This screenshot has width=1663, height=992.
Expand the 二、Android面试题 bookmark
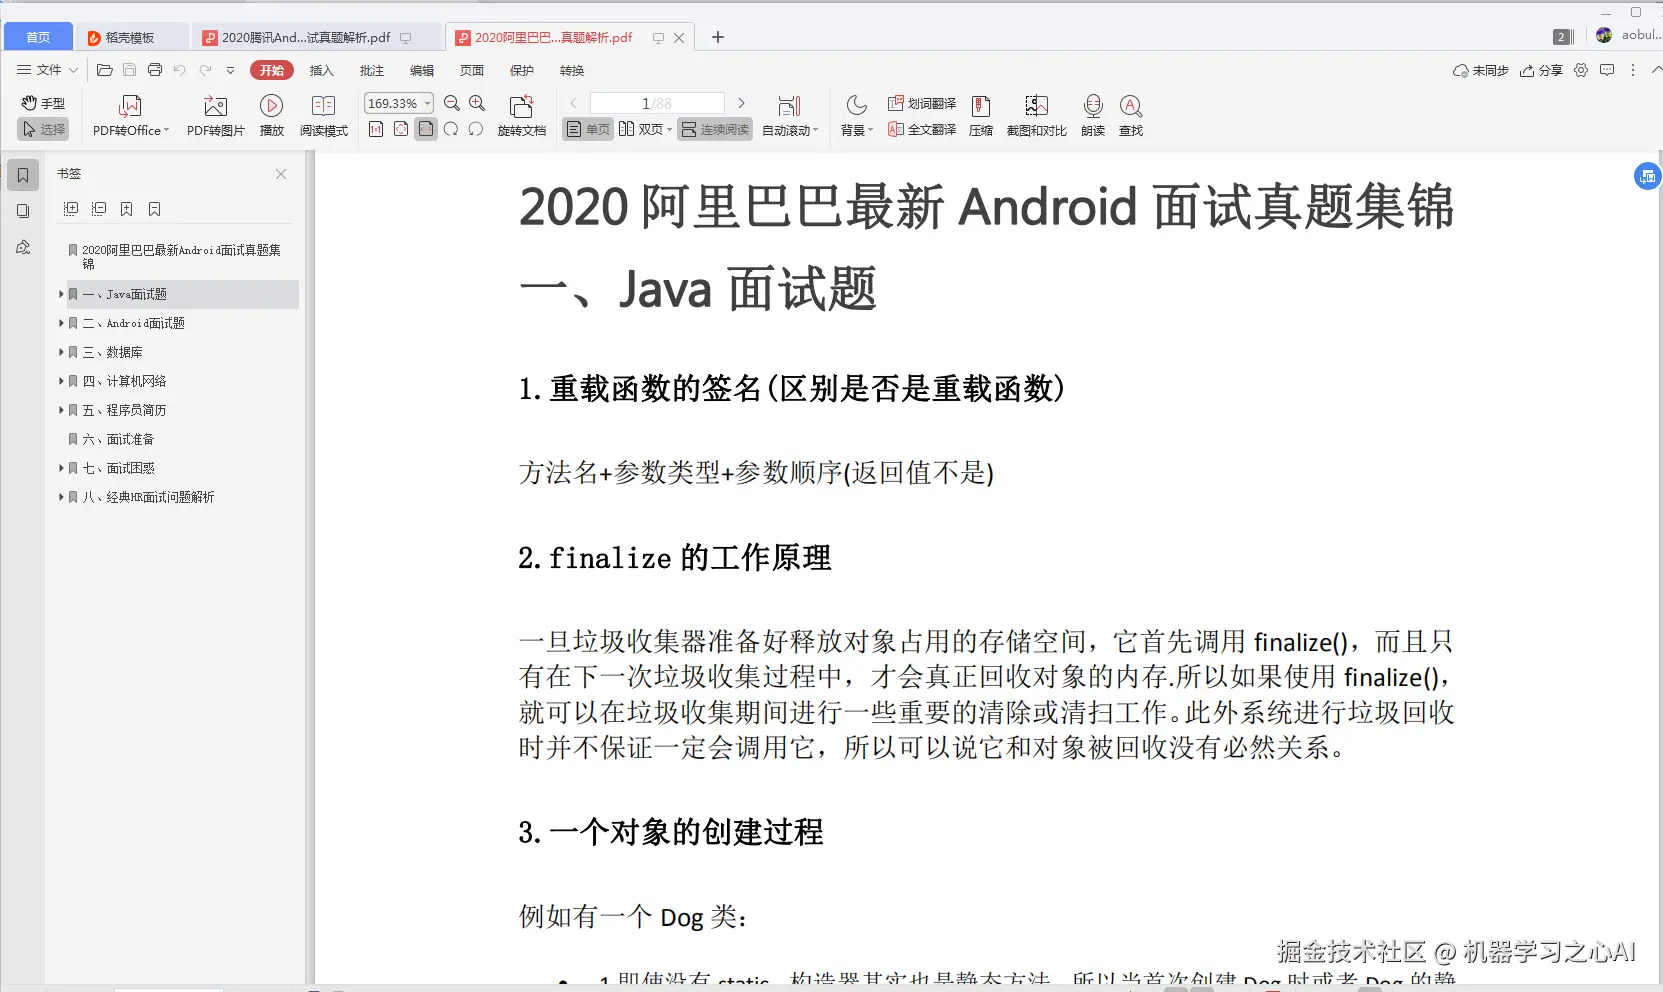61,323
